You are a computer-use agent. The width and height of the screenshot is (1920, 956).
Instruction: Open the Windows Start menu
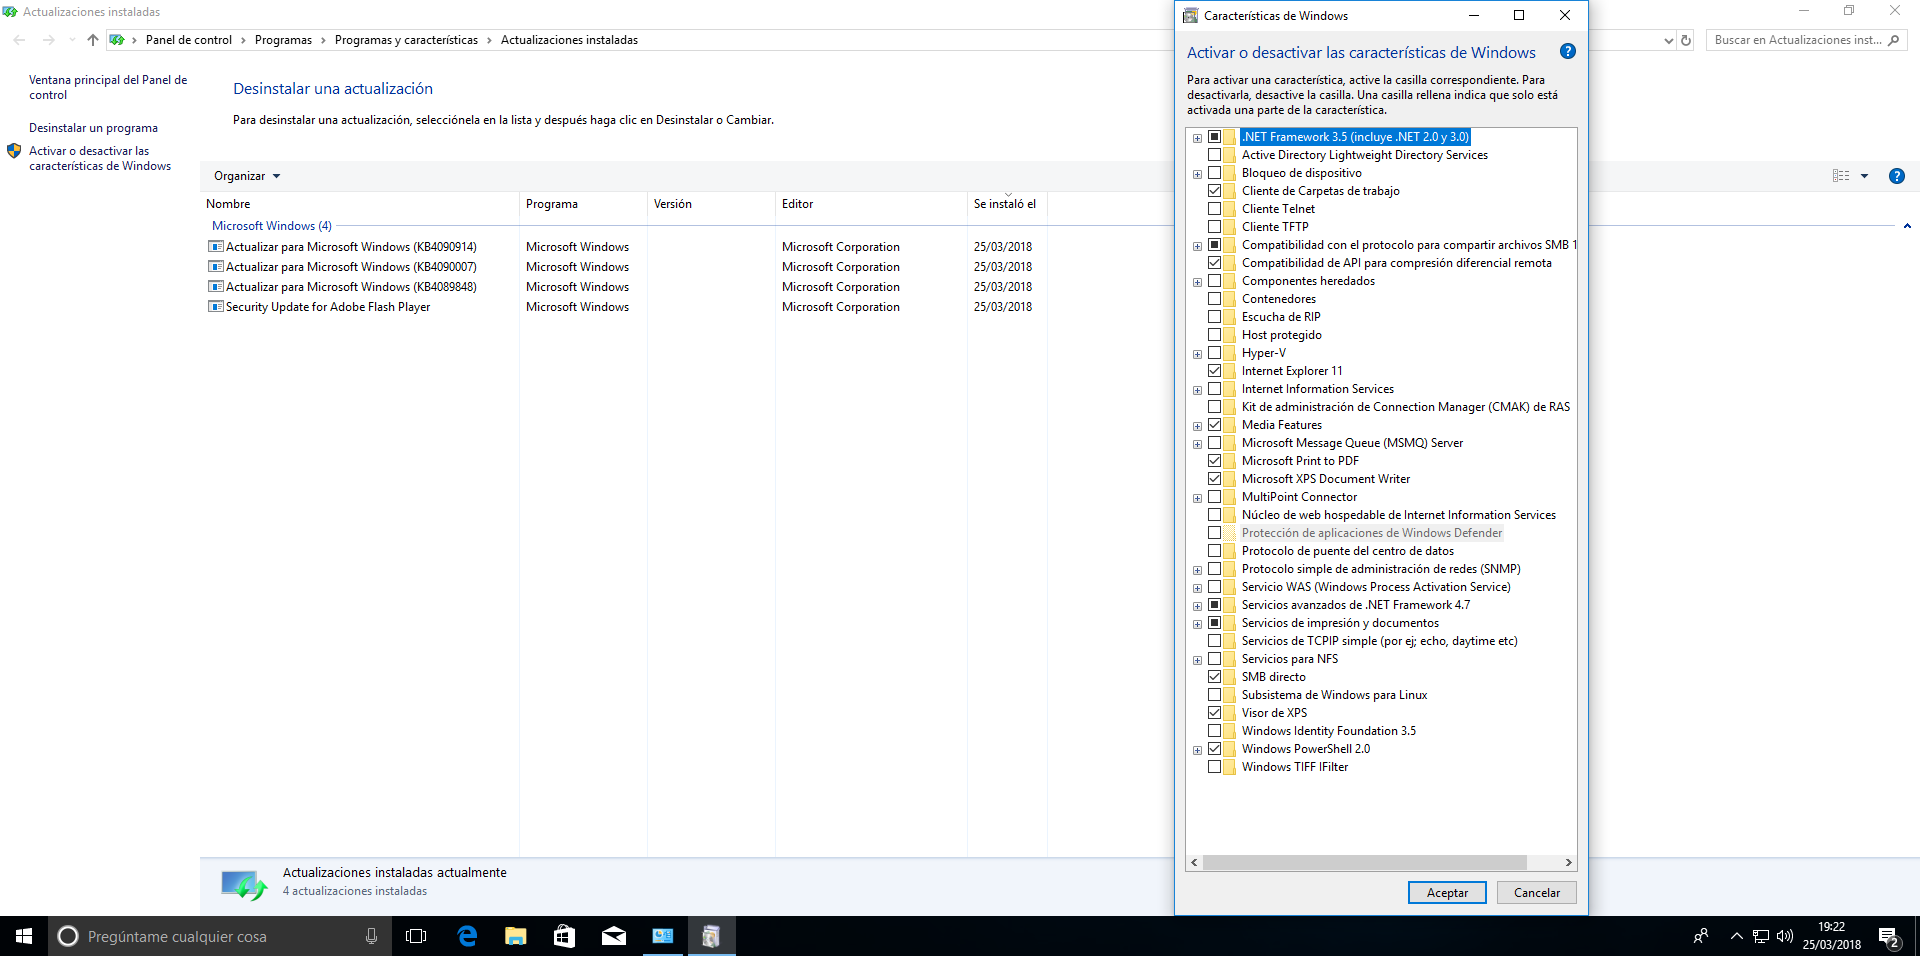(x=24, y=936)
